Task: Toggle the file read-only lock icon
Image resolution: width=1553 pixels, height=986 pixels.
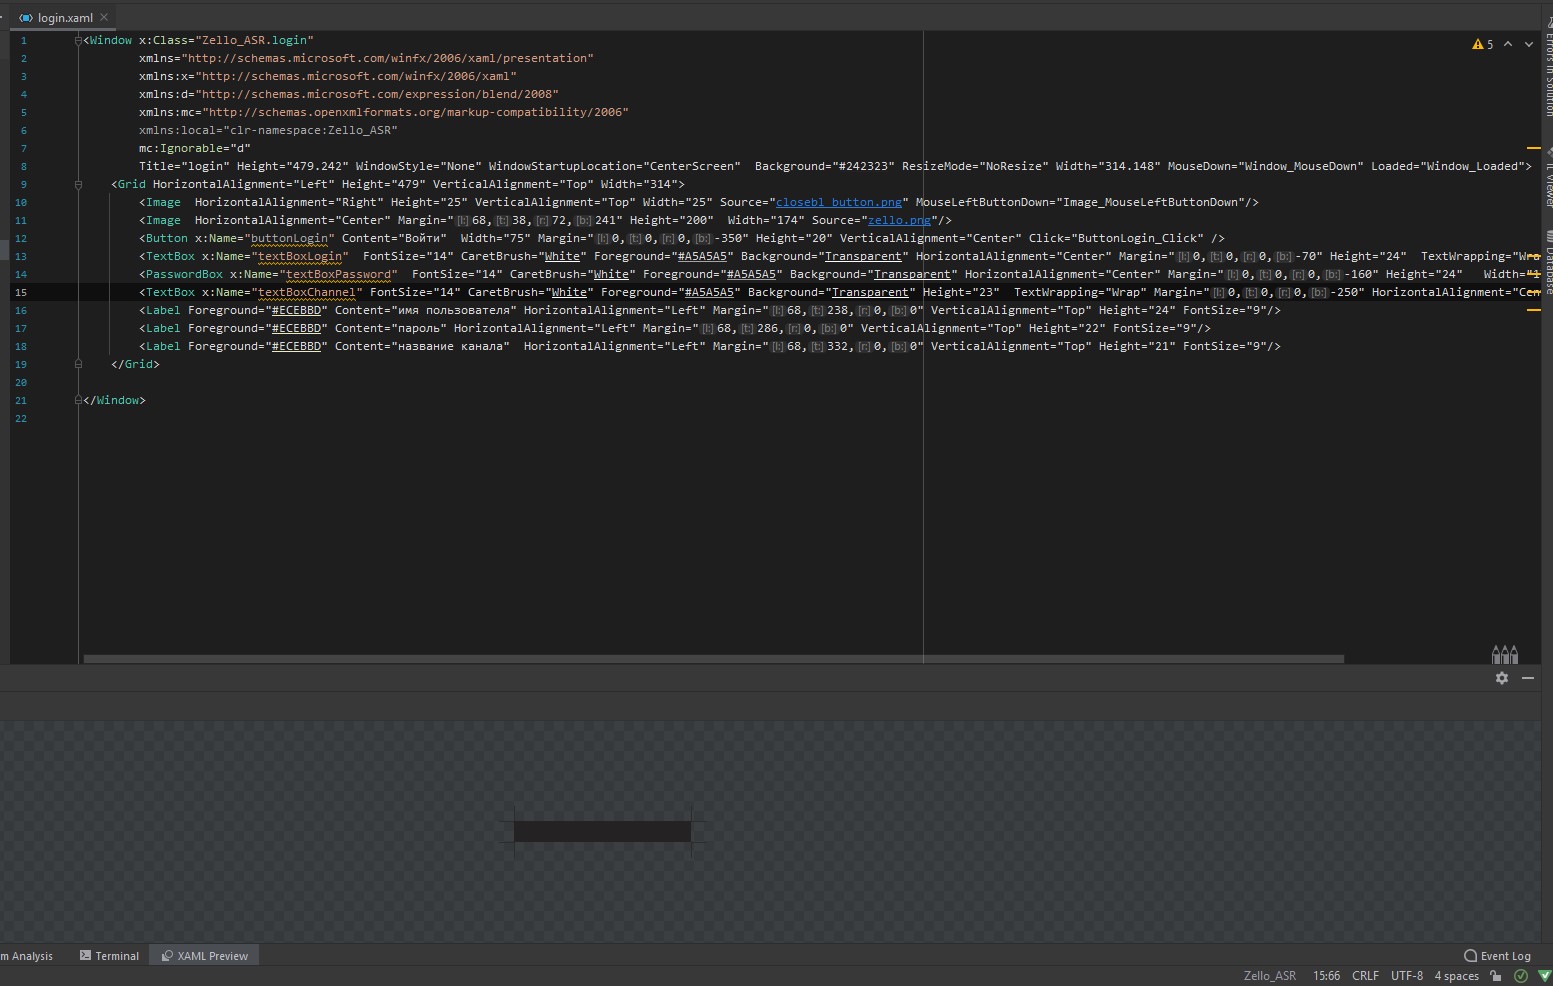Action: click(x=1495, y=976)
